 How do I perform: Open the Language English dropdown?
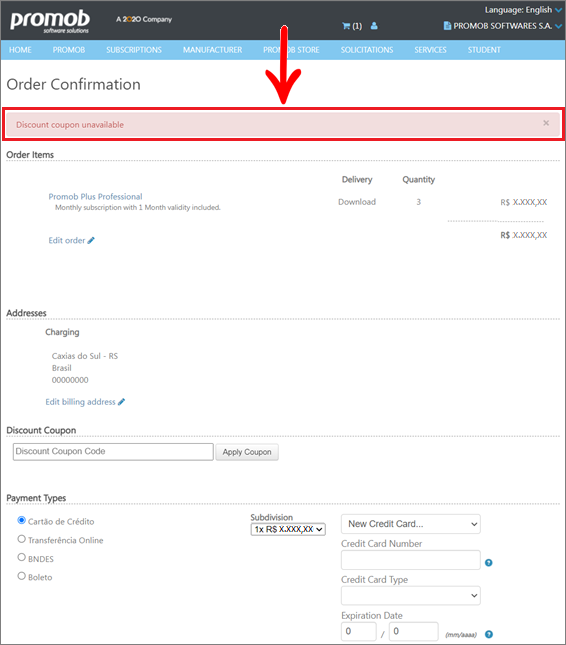pos(523,10)
